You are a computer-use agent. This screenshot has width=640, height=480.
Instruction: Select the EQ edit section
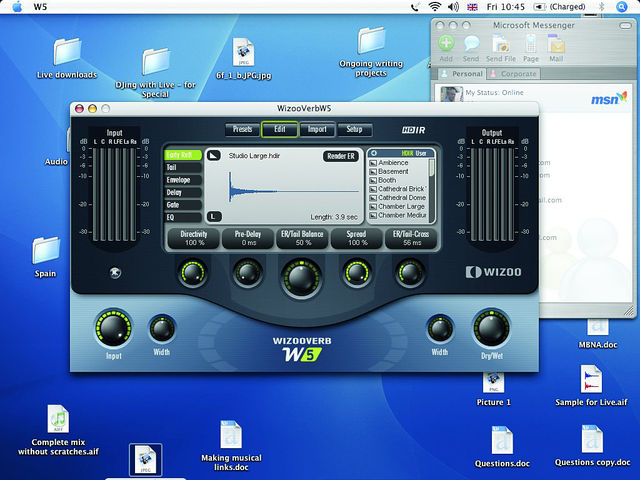click(x=183, y=218)
